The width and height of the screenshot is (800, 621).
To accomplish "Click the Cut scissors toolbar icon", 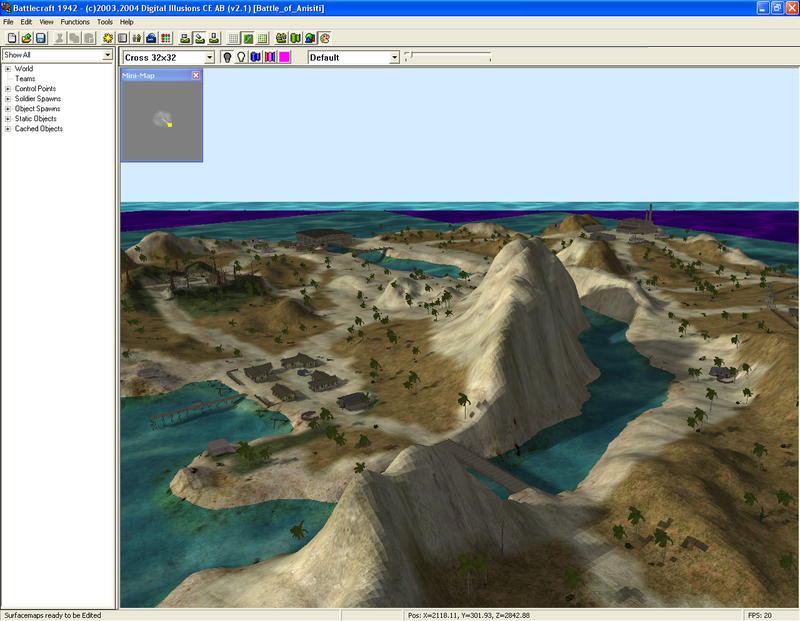I will pyautogui.click(x=60, y=38).
